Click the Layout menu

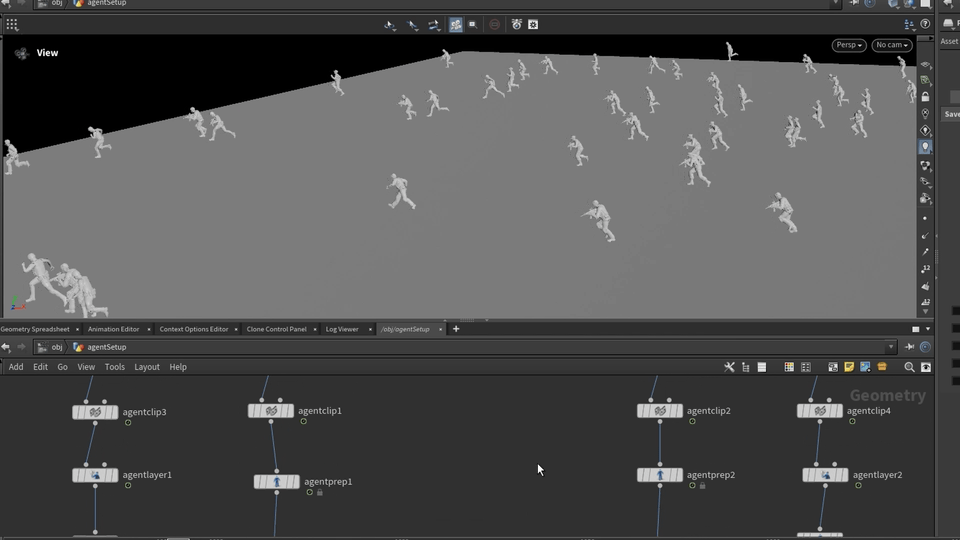tap(147, 367)
